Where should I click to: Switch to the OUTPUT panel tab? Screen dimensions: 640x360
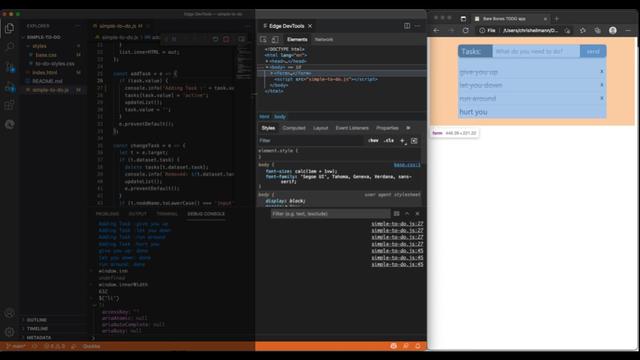[x=138, y=214]
